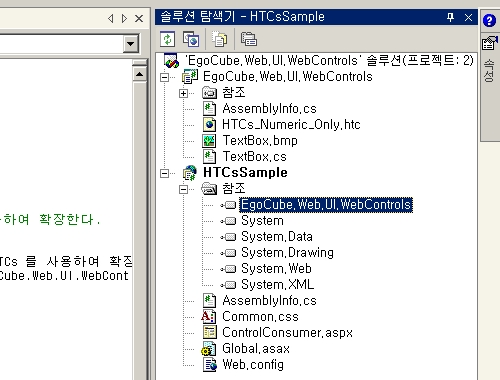The height and width of the screenshot is (380, 500).
Task: Open the blue Help question mark icon
Action: pos(489,21)
